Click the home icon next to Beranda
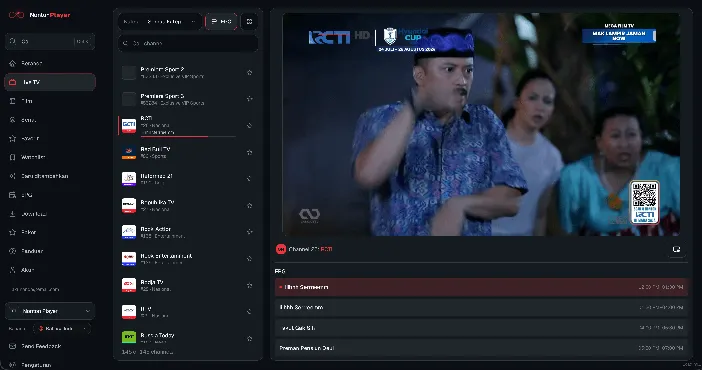 click(13, 63)
